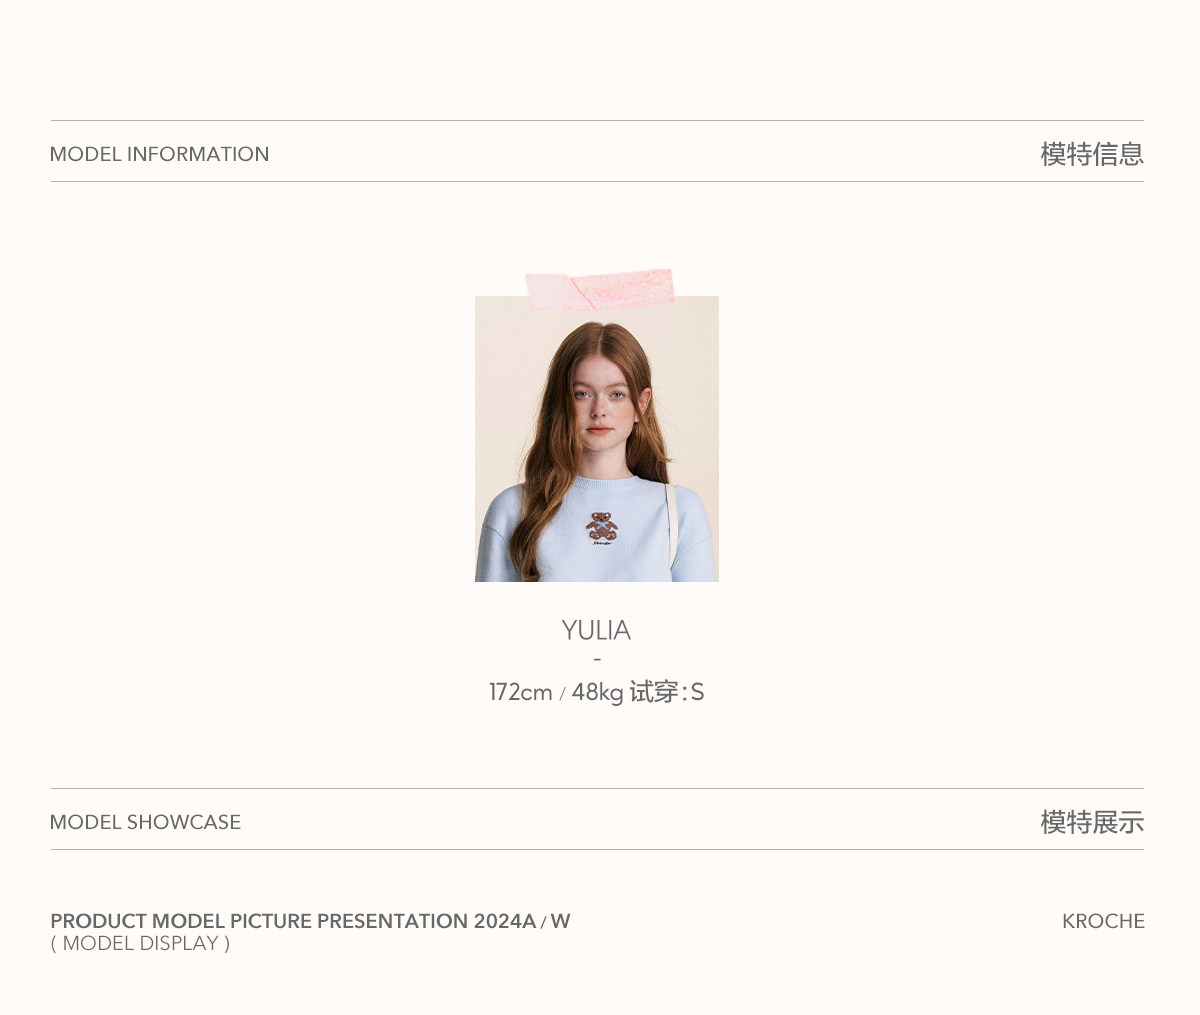Click the pink tape strip above photo
The image size is (1200, 1015).
[599, 288]
